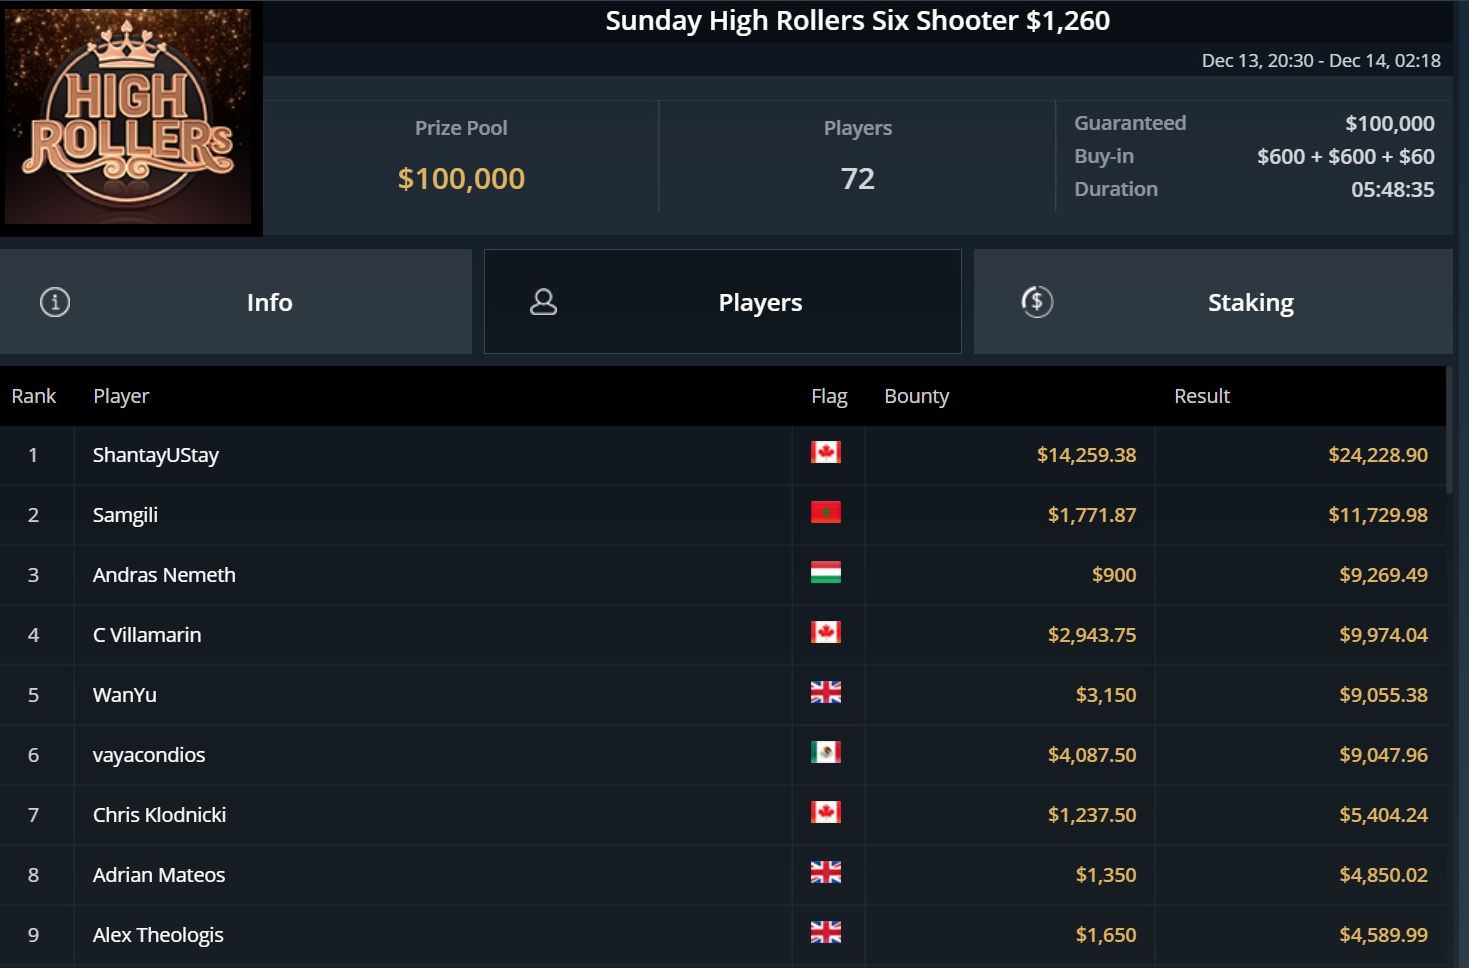Click vayacondios' Mexico flag icon

pos(825,753)
